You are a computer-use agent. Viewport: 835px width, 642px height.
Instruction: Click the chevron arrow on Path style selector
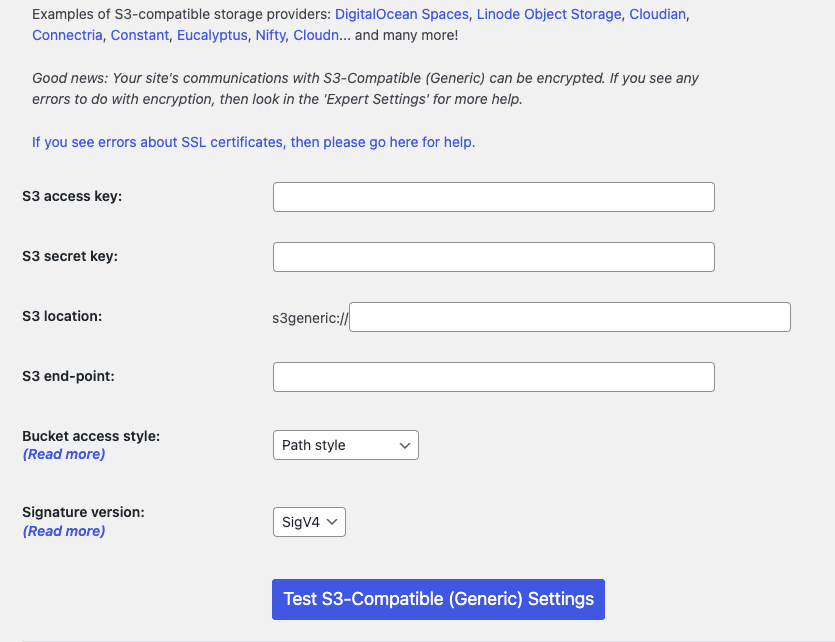pos(405,445)
